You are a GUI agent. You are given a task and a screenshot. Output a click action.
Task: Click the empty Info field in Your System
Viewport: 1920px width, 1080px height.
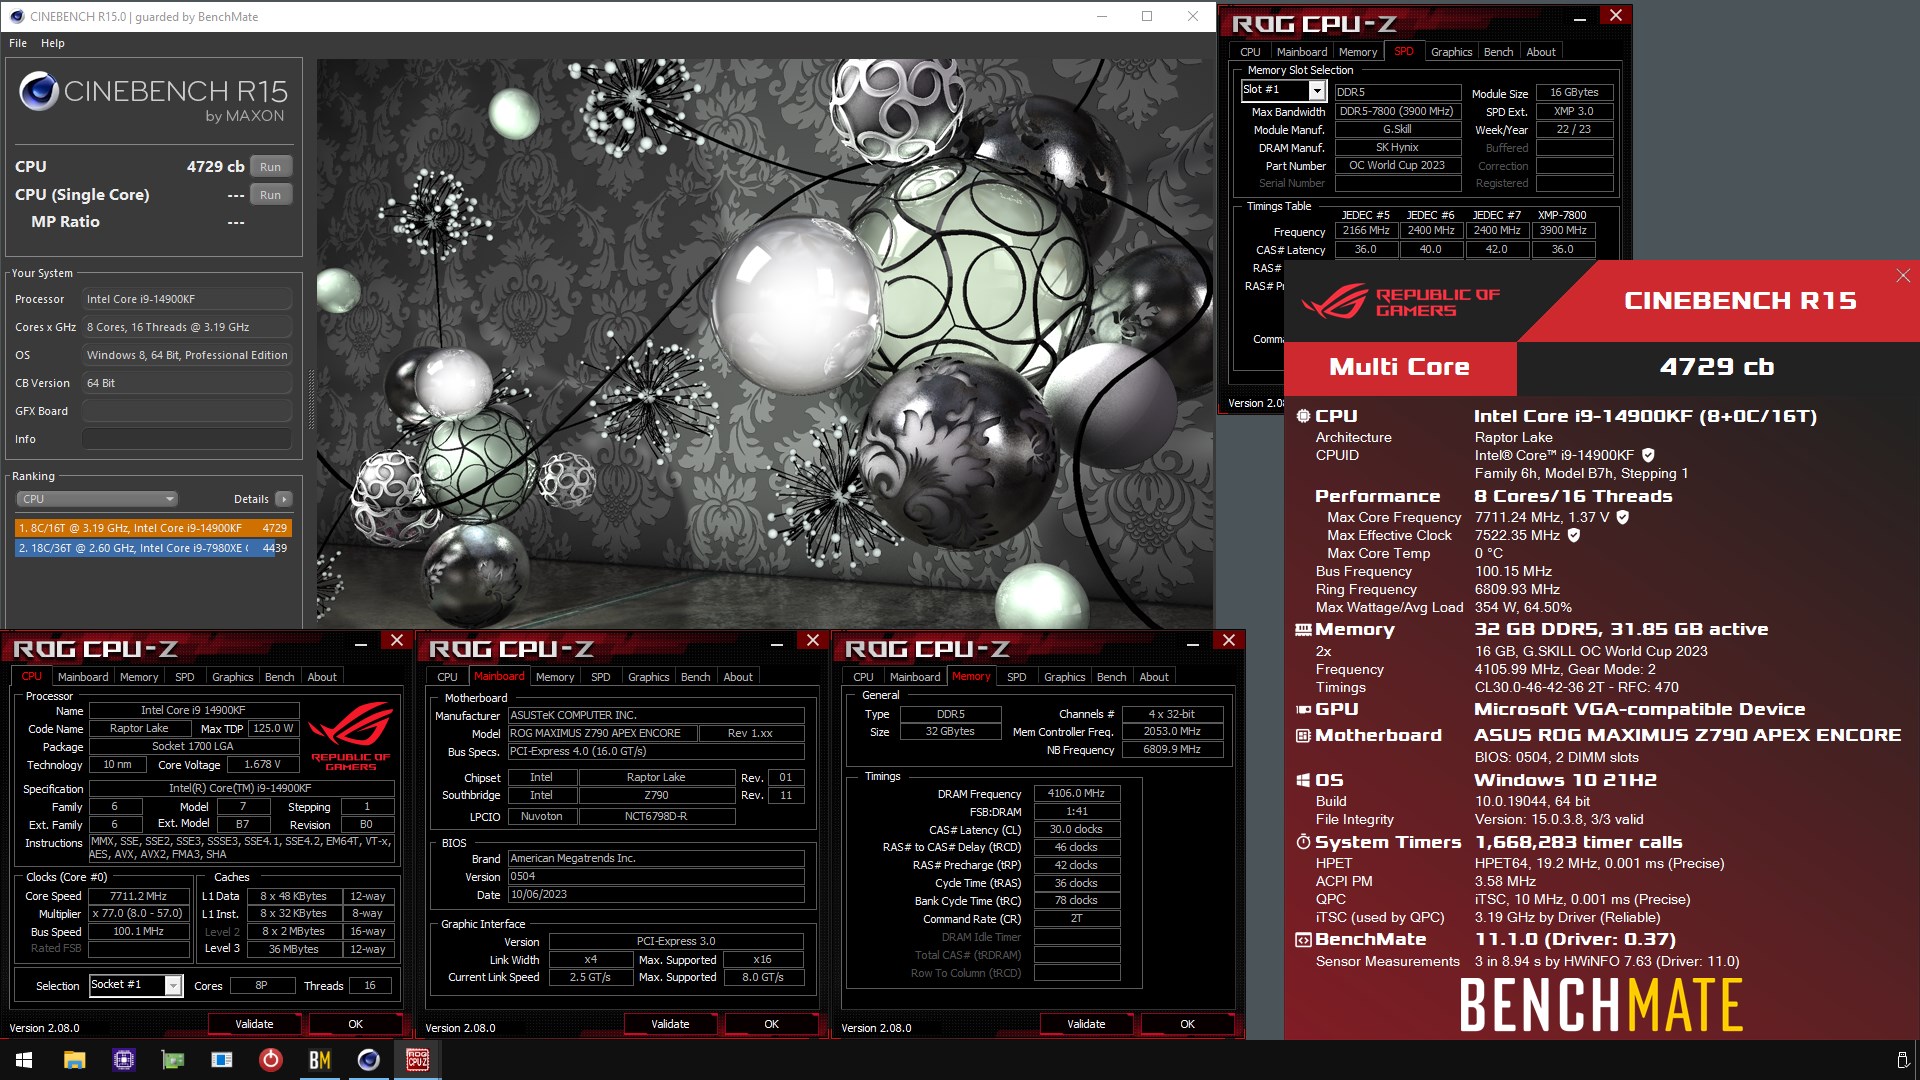pos(187,439)
